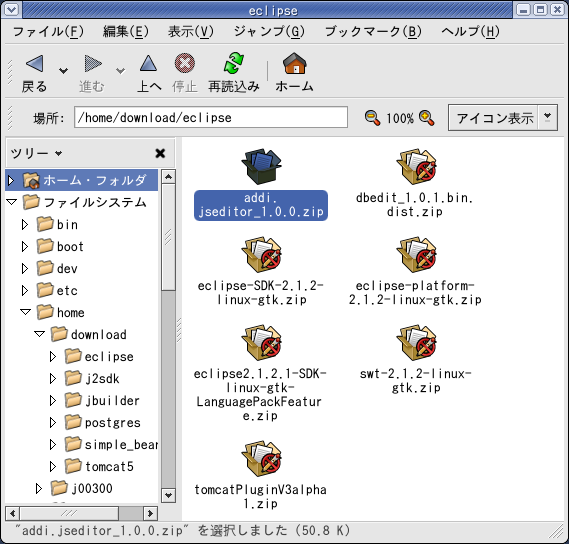Click tree horizontal scrollbar left arrow
The height and width of the screenshot is (544, 569).
click(13, 514)
